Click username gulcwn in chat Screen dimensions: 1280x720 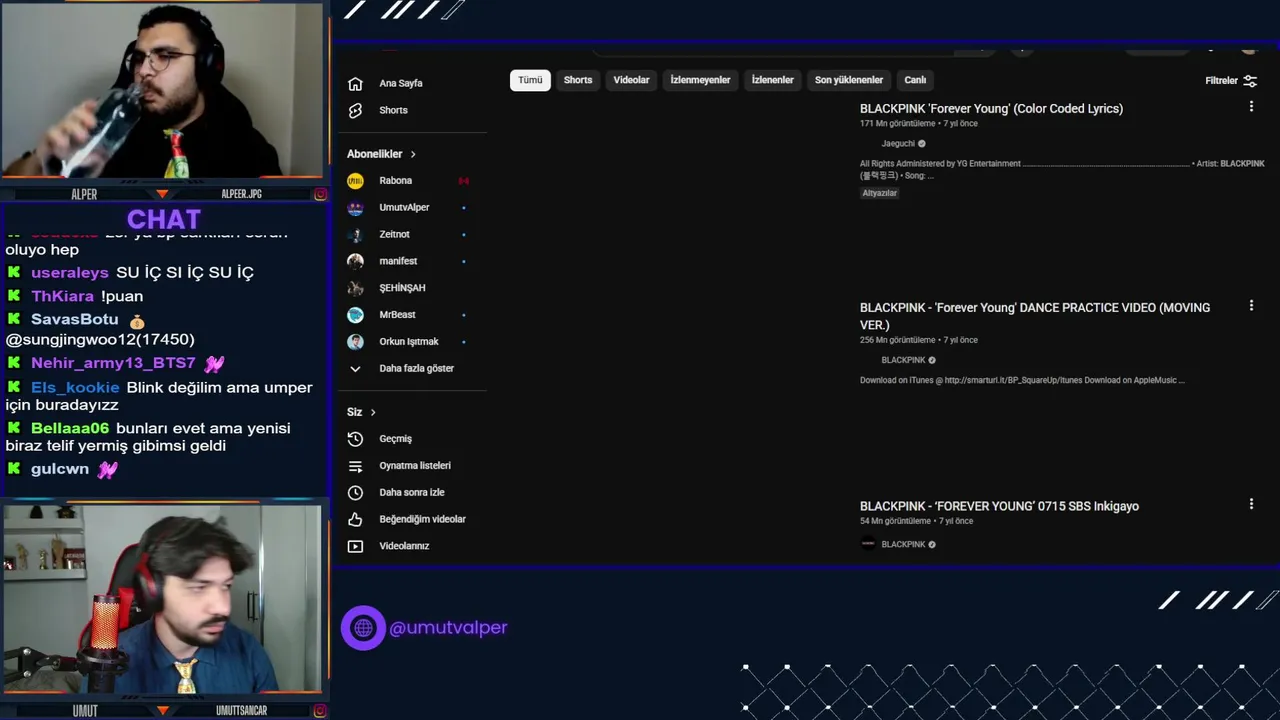coord(60,469)
